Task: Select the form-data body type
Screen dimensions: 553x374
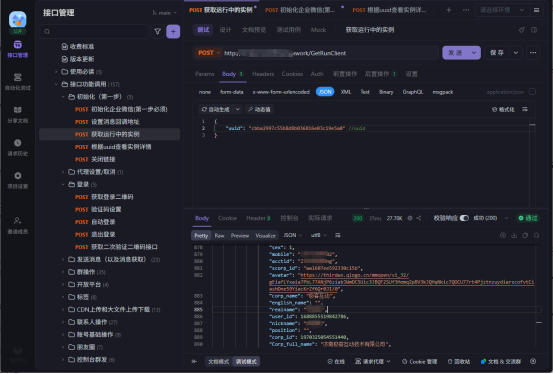Action: point(232,92)
